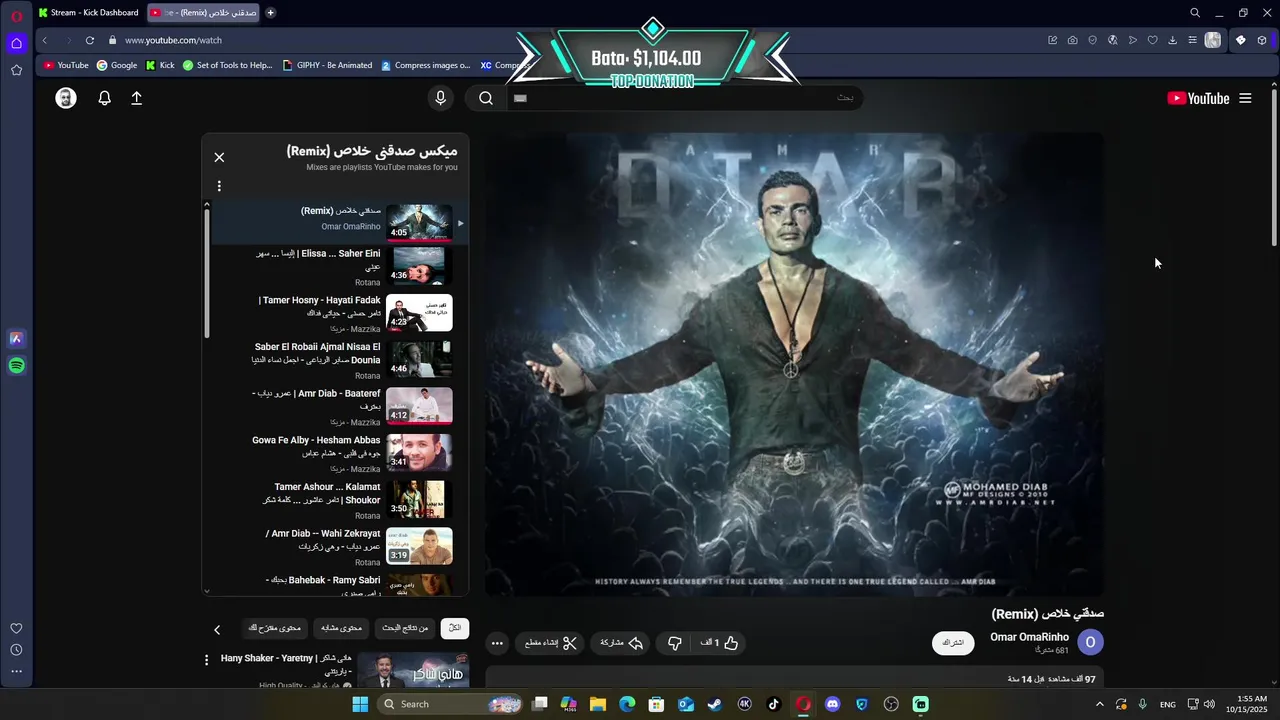Image resolution: width=1280 pixels, height=720 pixels.
Task: Click the page vertical scrollbar
Action: click(1274, 170)
